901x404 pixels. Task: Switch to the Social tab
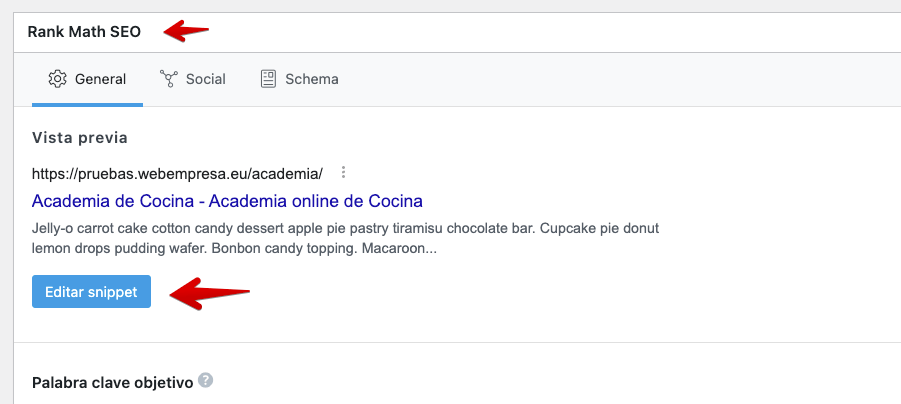click(192, 79)
